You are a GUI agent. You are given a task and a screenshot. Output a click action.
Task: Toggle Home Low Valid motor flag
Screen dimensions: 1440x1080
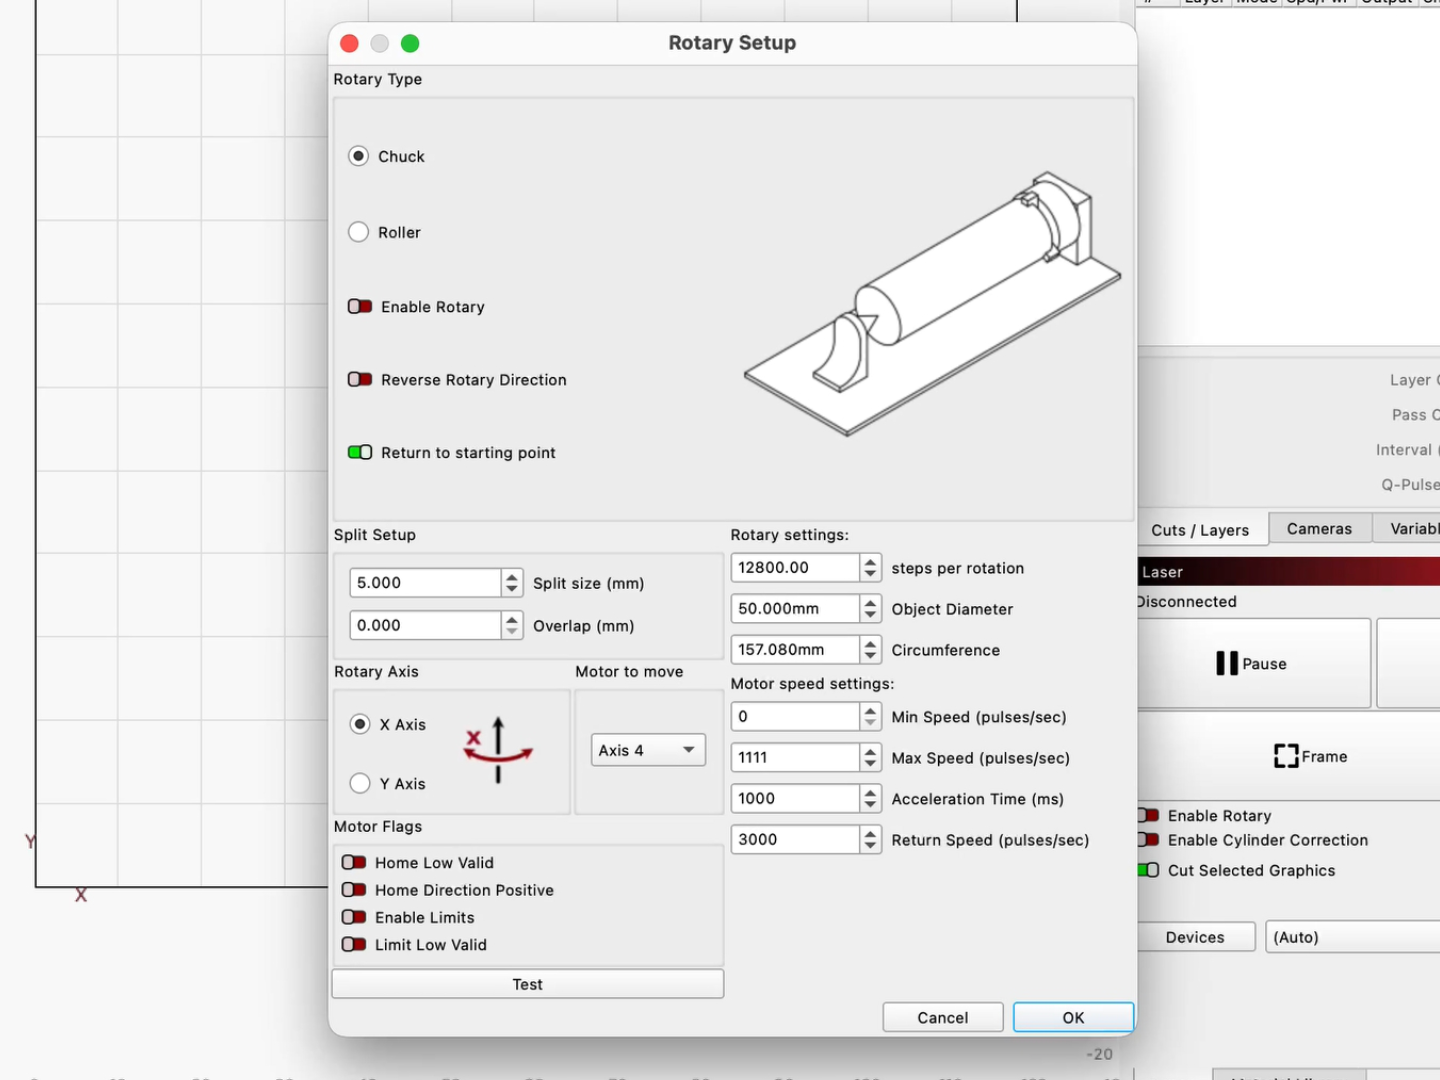[354, 862]
